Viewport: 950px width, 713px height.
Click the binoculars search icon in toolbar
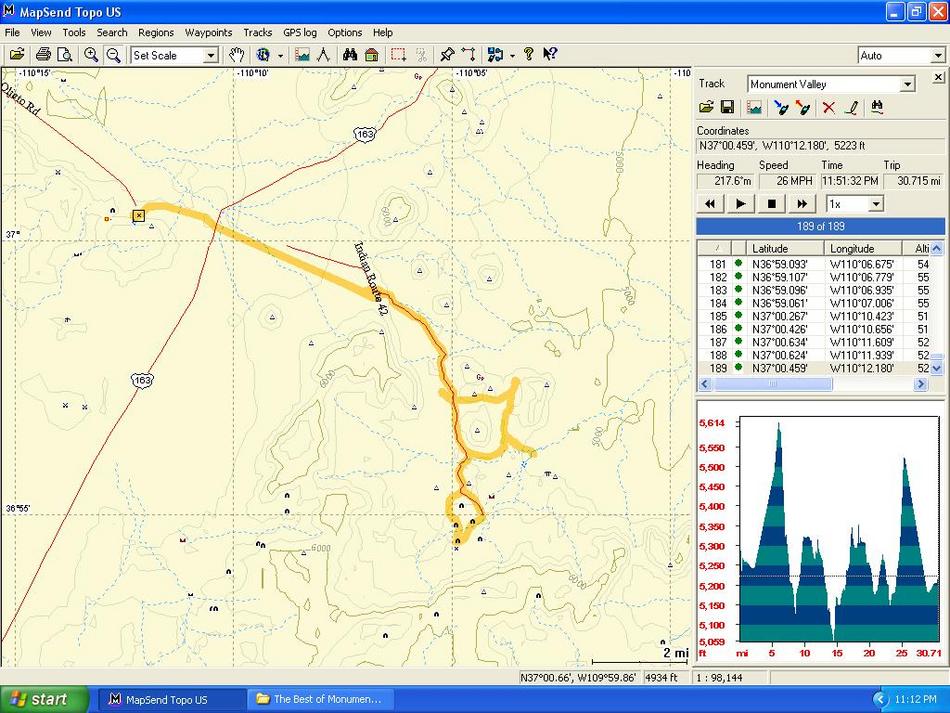point(350,55)
